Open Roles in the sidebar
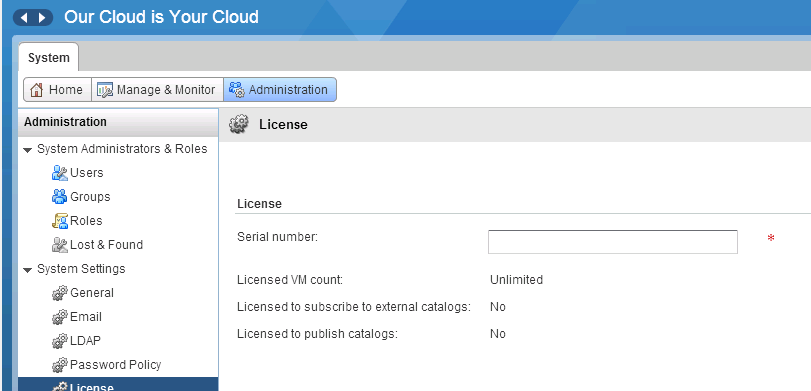Viewport: 811px width, 391px height. 86,220
